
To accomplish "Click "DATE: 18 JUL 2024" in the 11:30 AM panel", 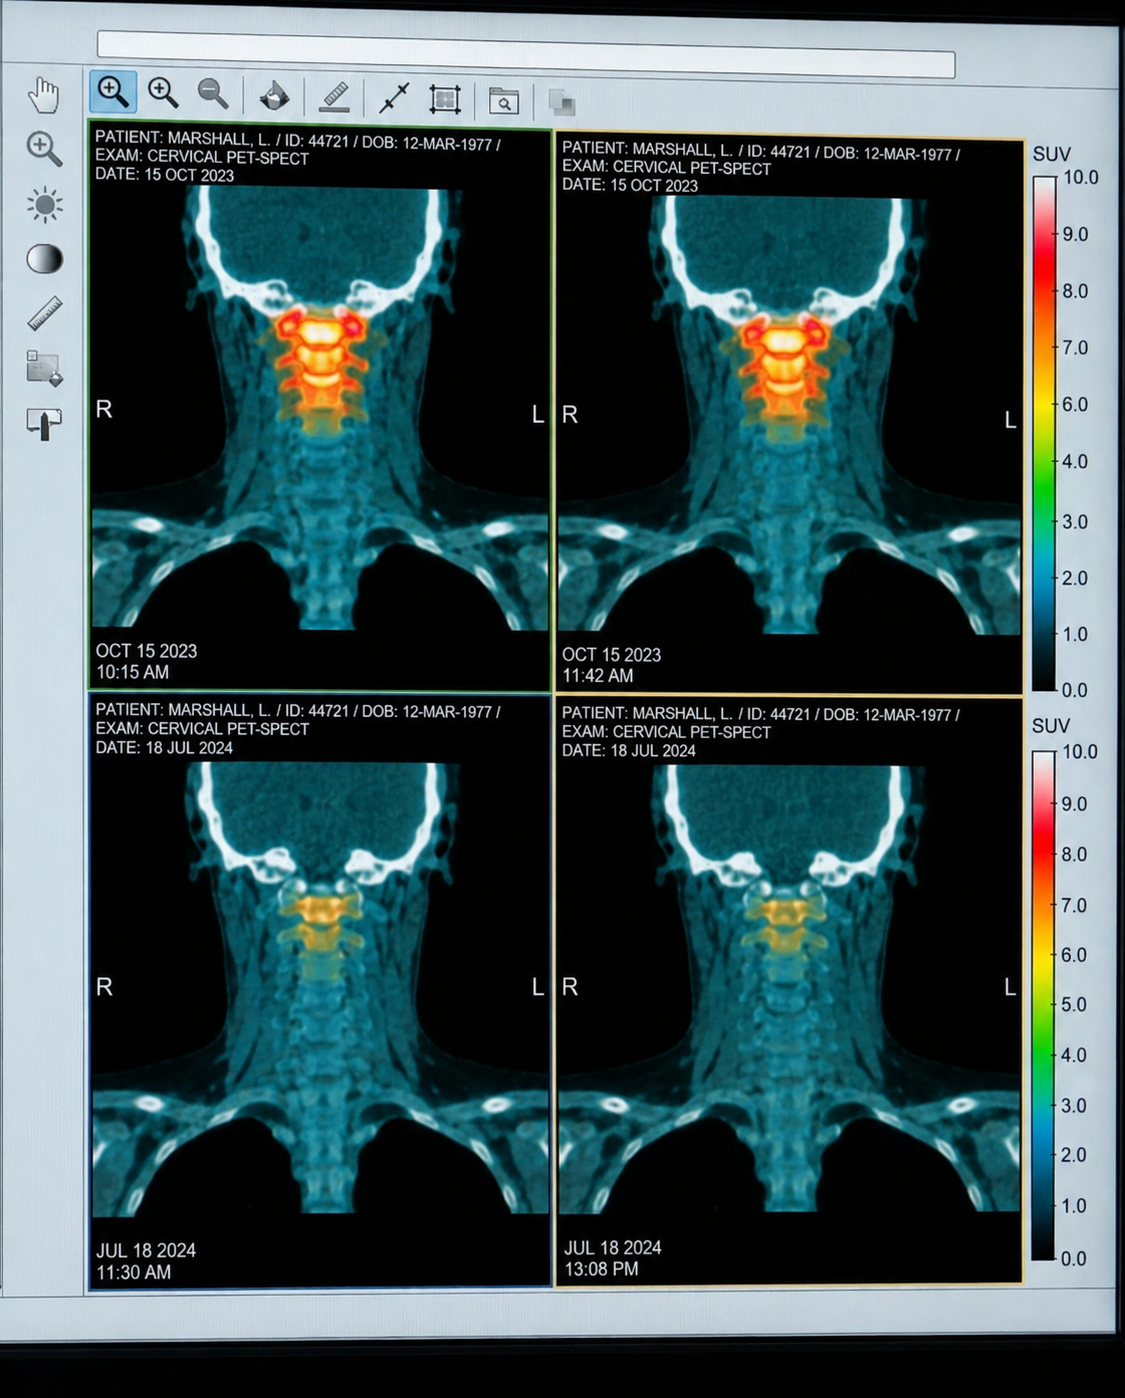I will (164, 747).
